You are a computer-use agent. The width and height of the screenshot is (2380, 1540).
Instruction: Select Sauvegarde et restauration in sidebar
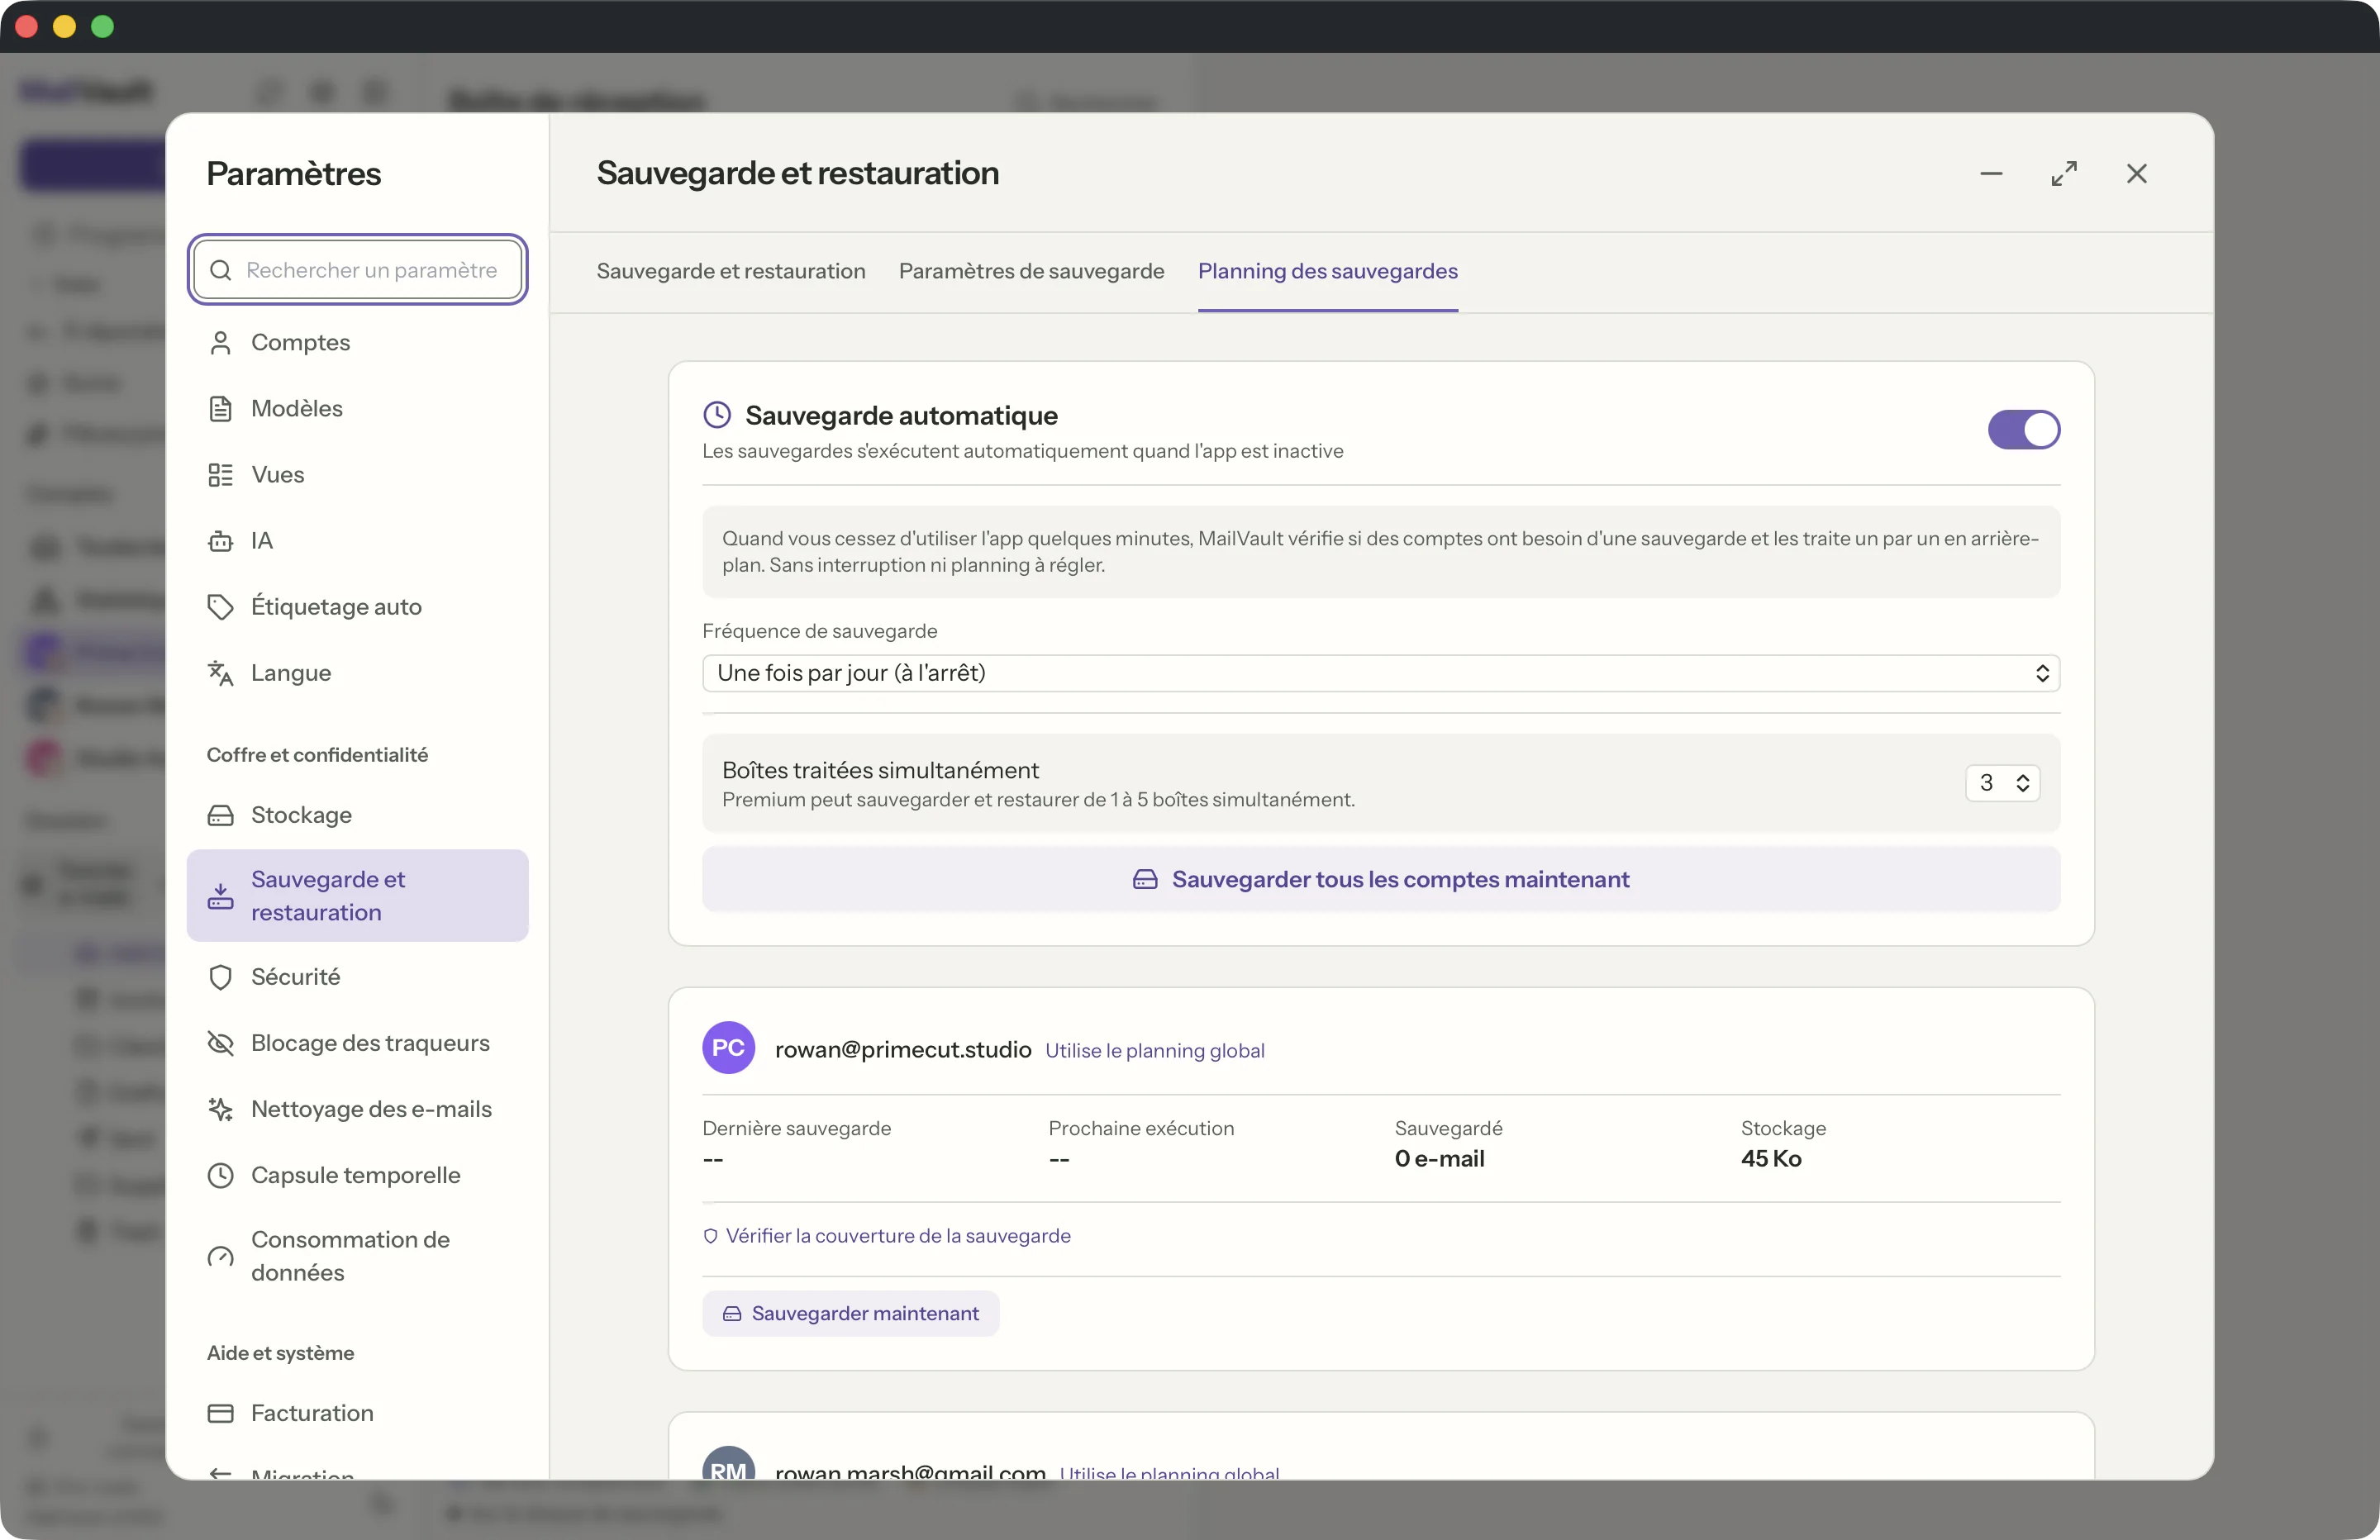[x=357, y=895]
